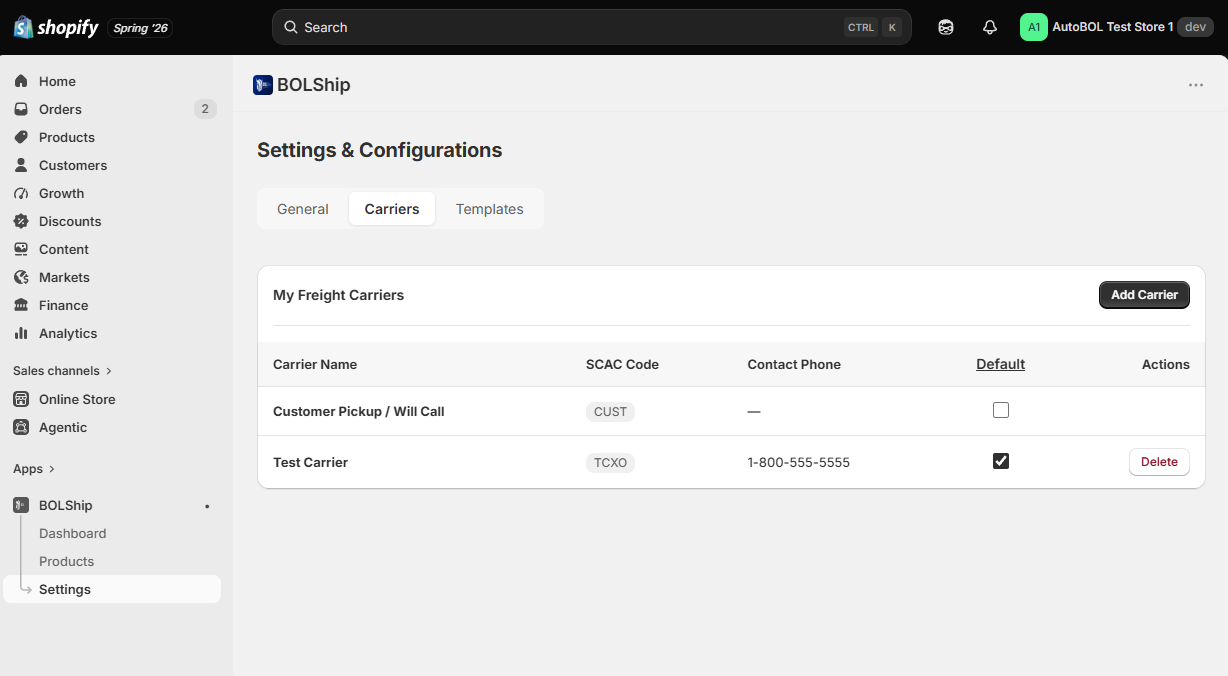Viewport: 1228px width, 676px height.
Task: Click the My Freight Carriers heading
Action: [x=339, y=295]
